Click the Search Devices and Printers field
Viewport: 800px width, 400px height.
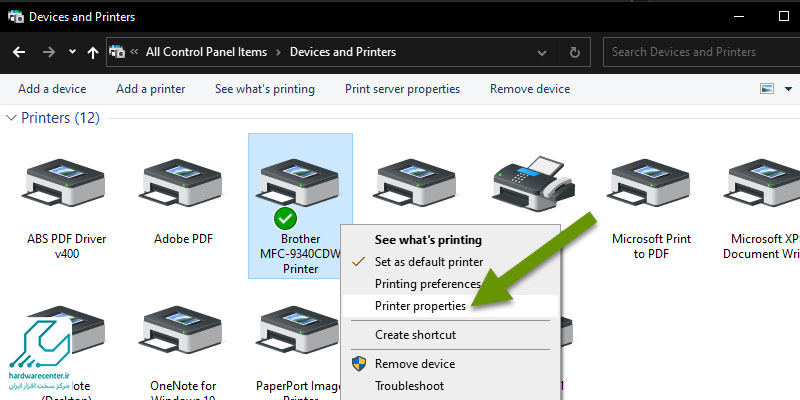click(x=700, y=52)
